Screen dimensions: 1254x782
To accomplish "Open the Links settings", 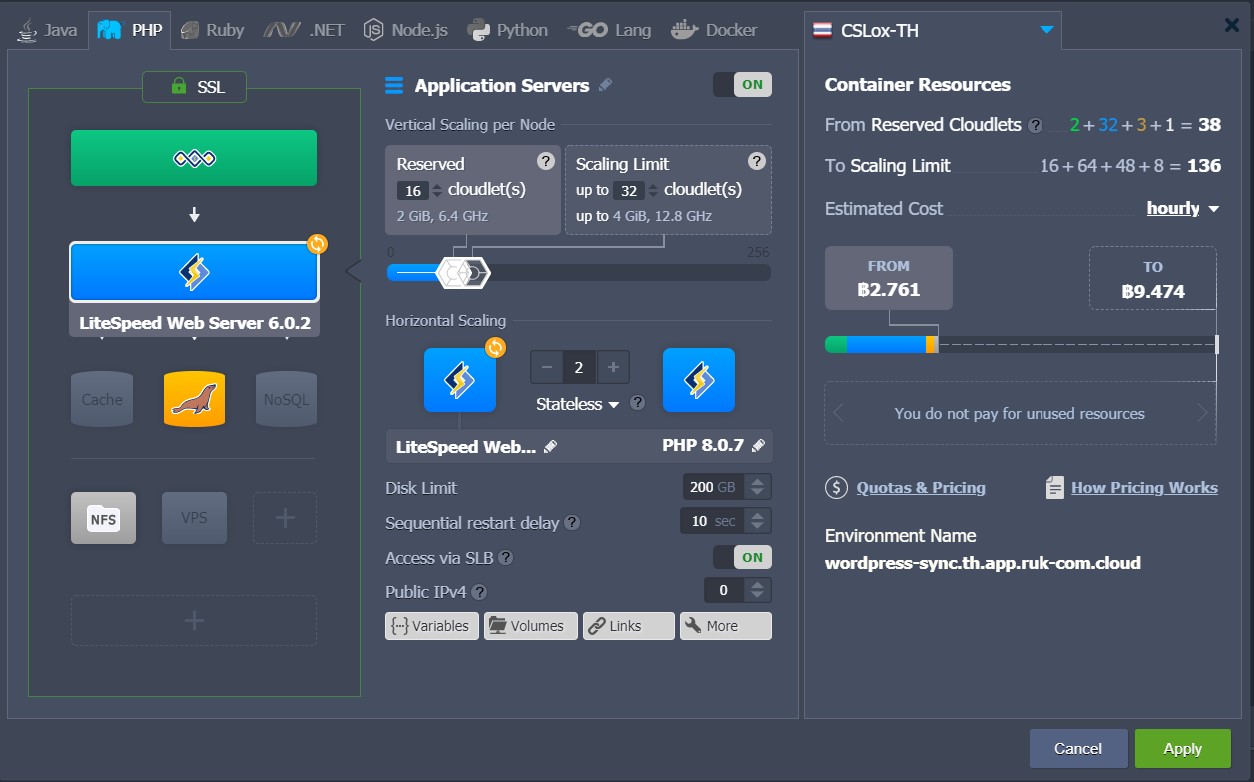I will click(x=628, y=626).
